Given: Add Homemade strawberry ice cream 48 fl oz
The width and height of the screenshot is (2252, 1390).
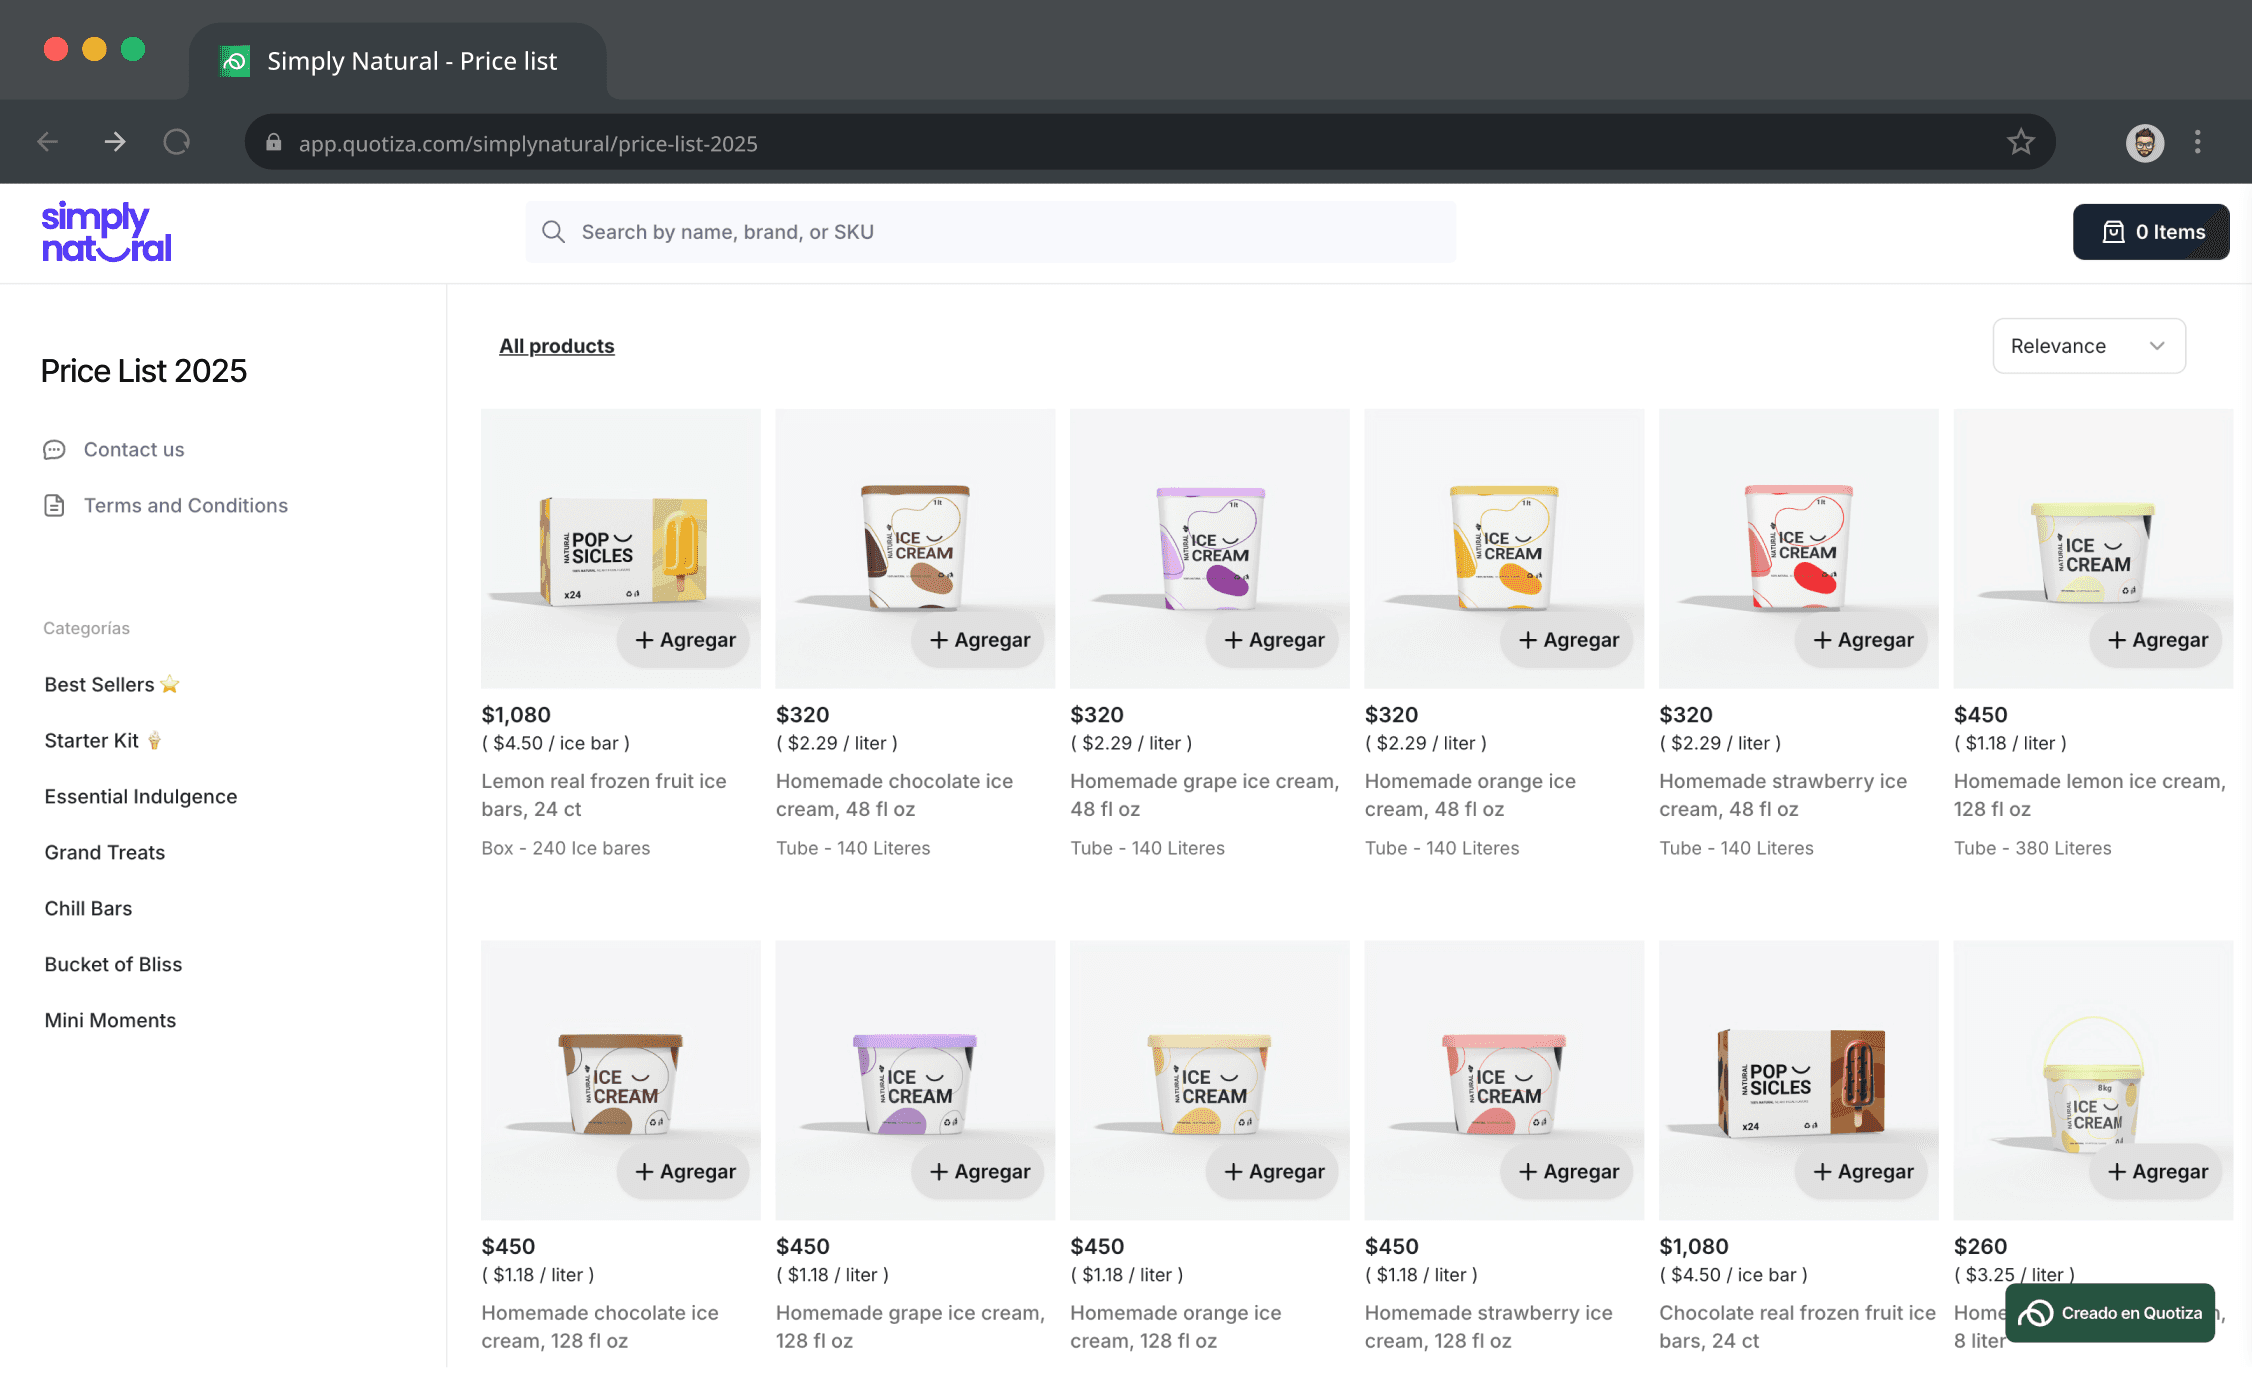Looking at the screenshot, I should pyautogui.click(x=1863, y=640).
